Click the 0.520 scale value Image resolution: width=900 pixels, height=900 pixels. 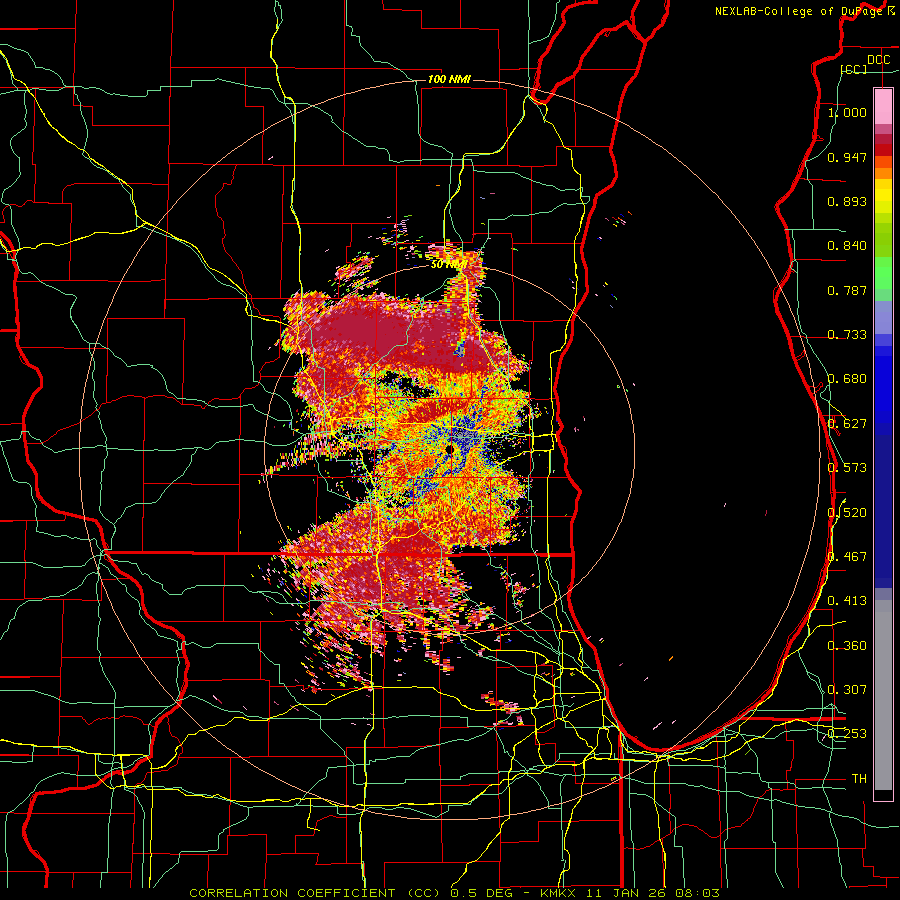coord(847,512)
